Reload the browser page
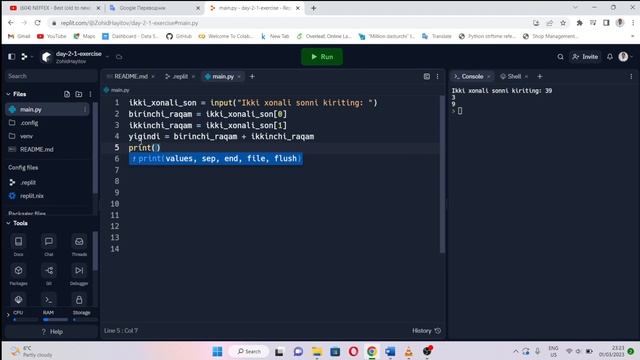Screen dimensions: 640x360 [x=38, y=23]
